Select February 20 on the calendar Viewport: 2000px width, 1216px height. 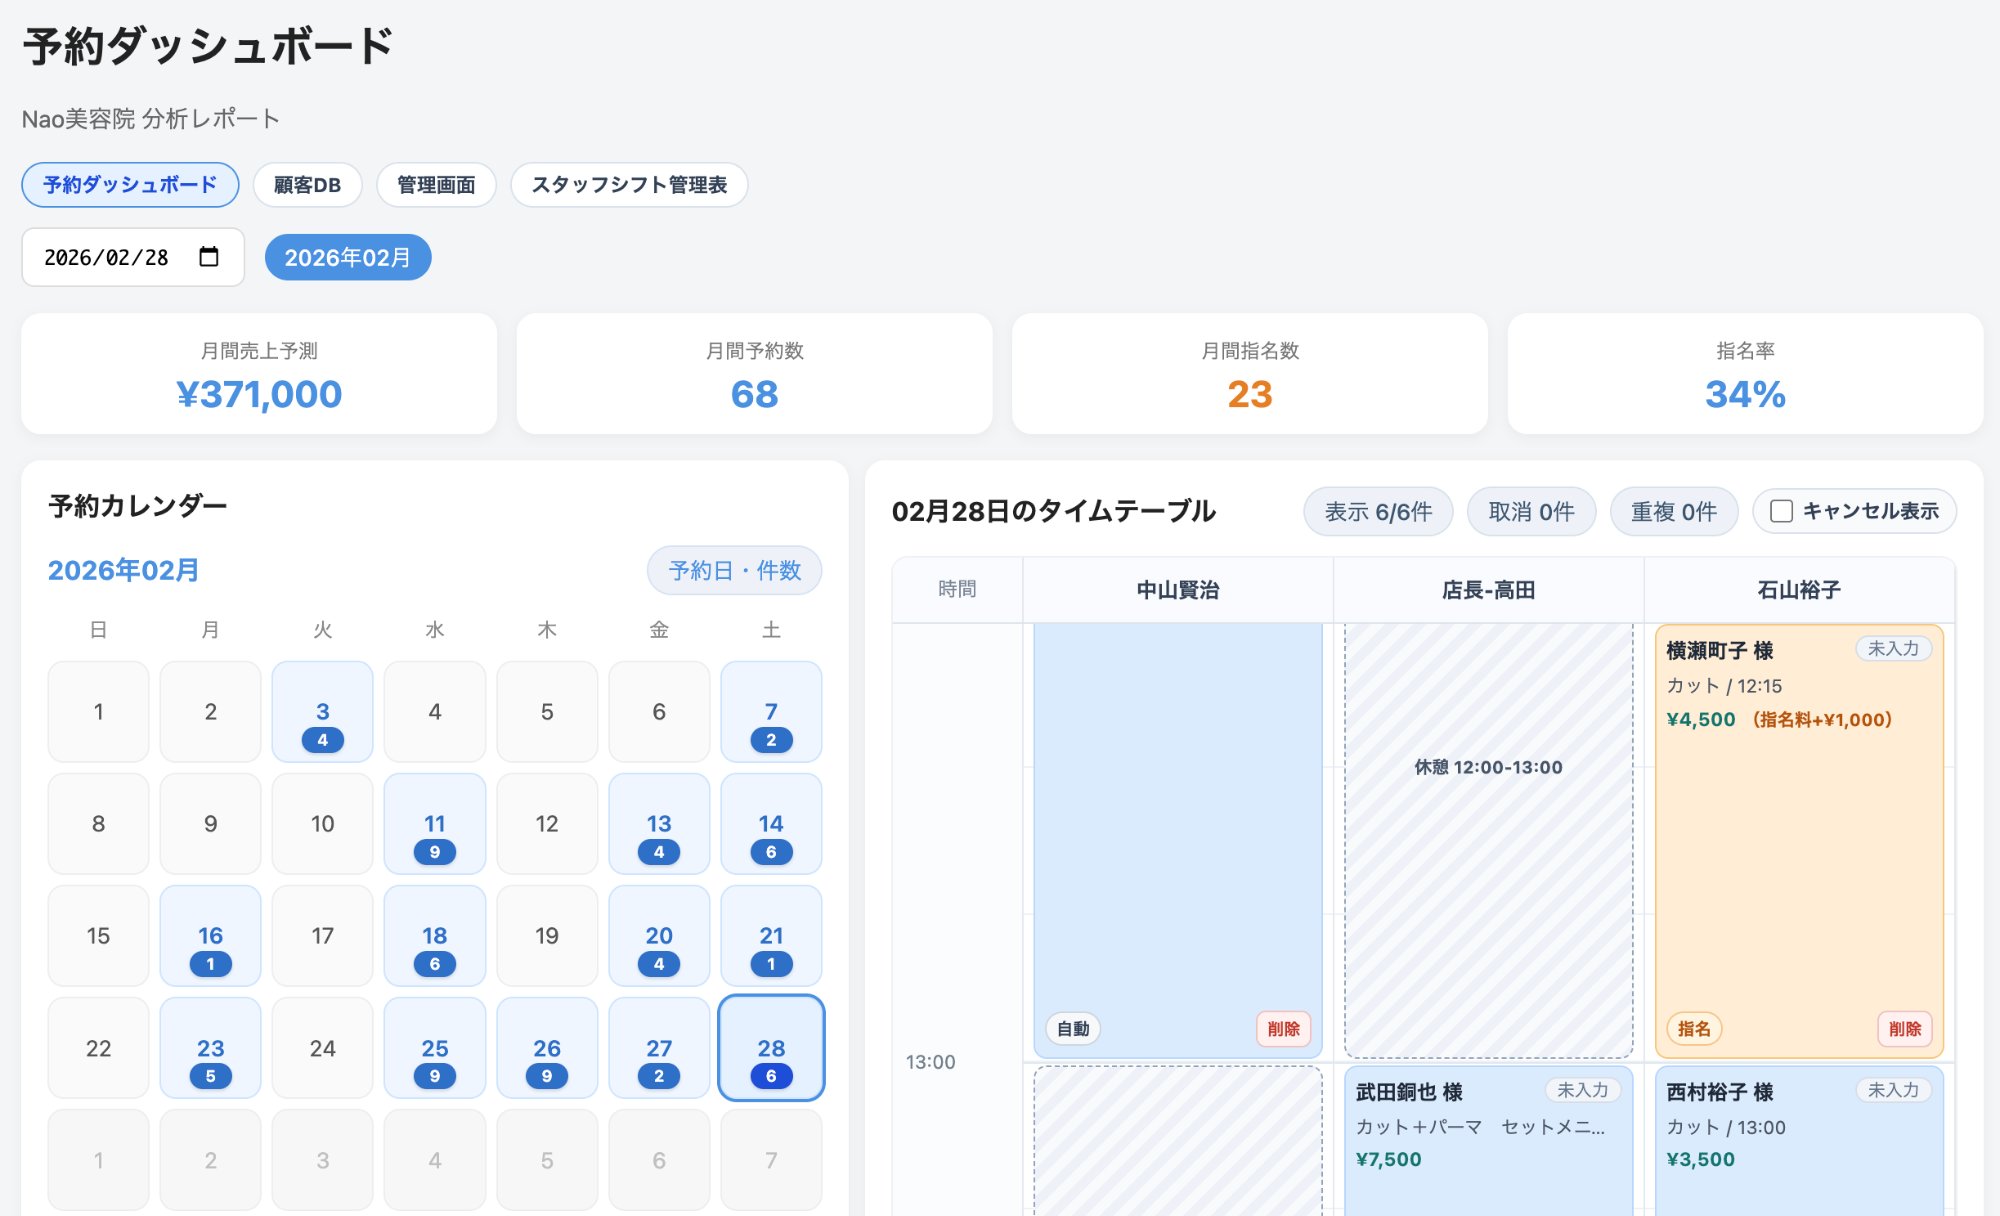click(659, 936)
